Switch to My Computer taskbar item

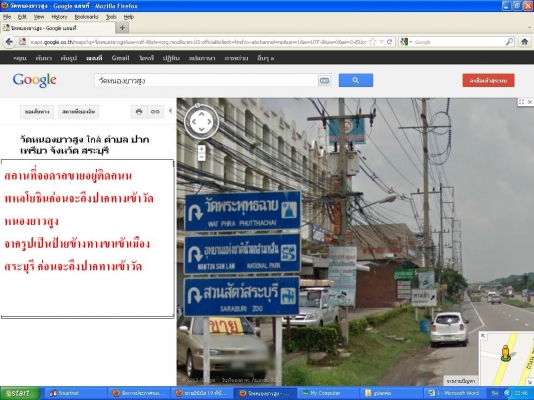(x=328, y=393)
